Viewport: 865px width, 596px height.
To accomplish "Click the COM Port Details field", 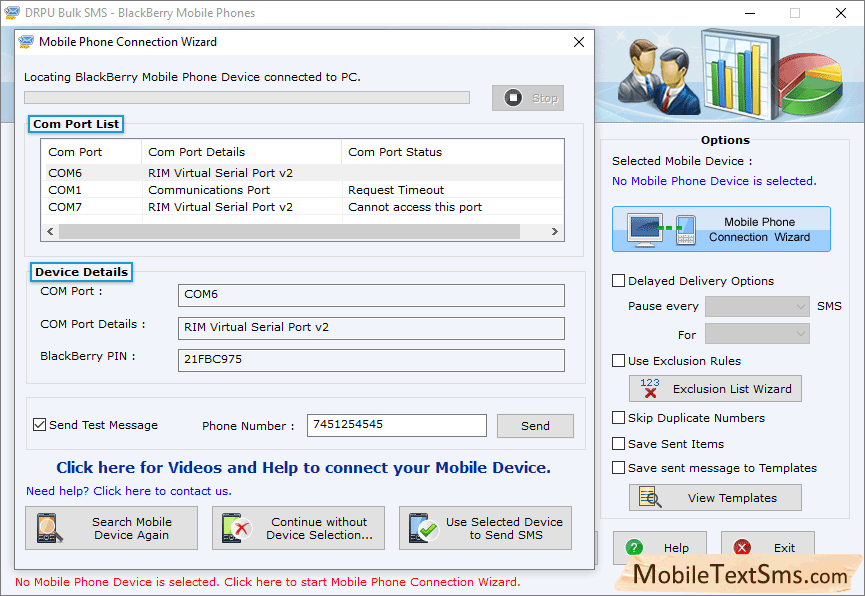I will point(371,328).
